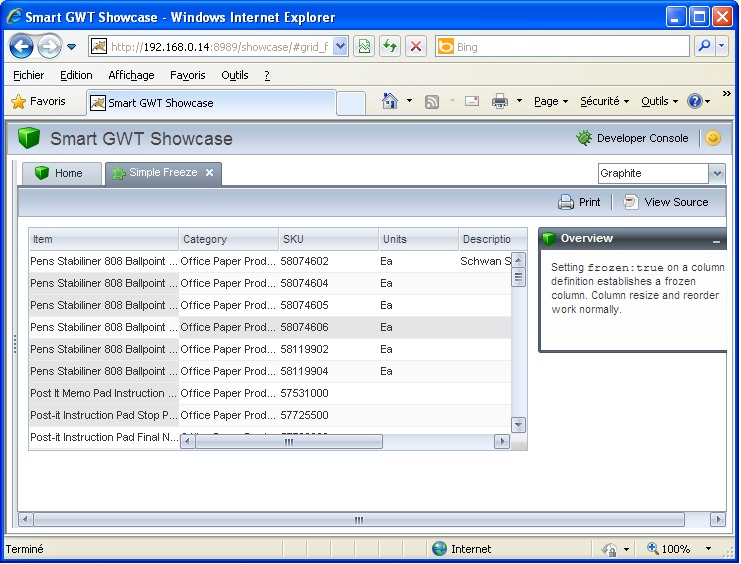Close the Simple Freeze tab

[x=209, y=173]
